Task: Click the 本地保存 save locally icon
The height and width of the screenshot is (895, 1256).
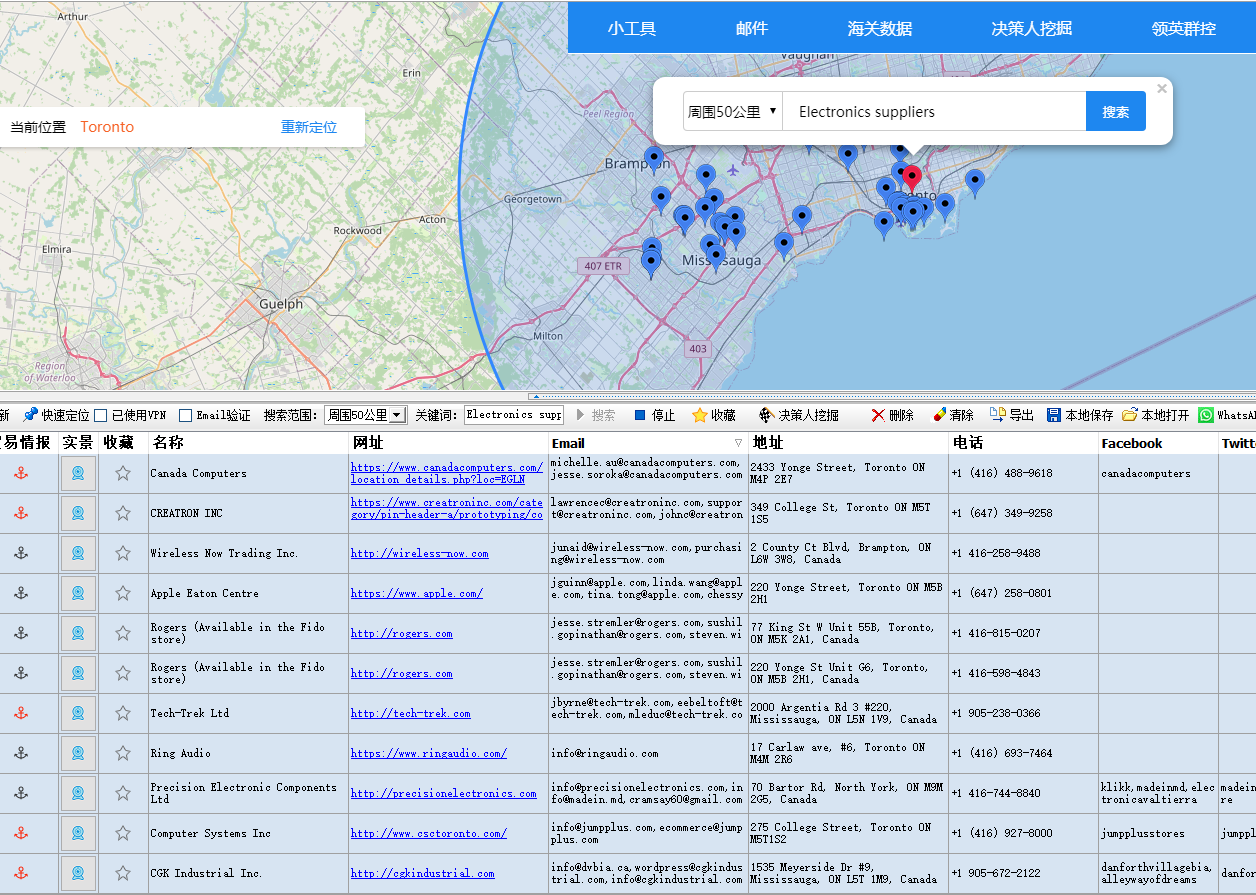Action: tap(1054, 415)
